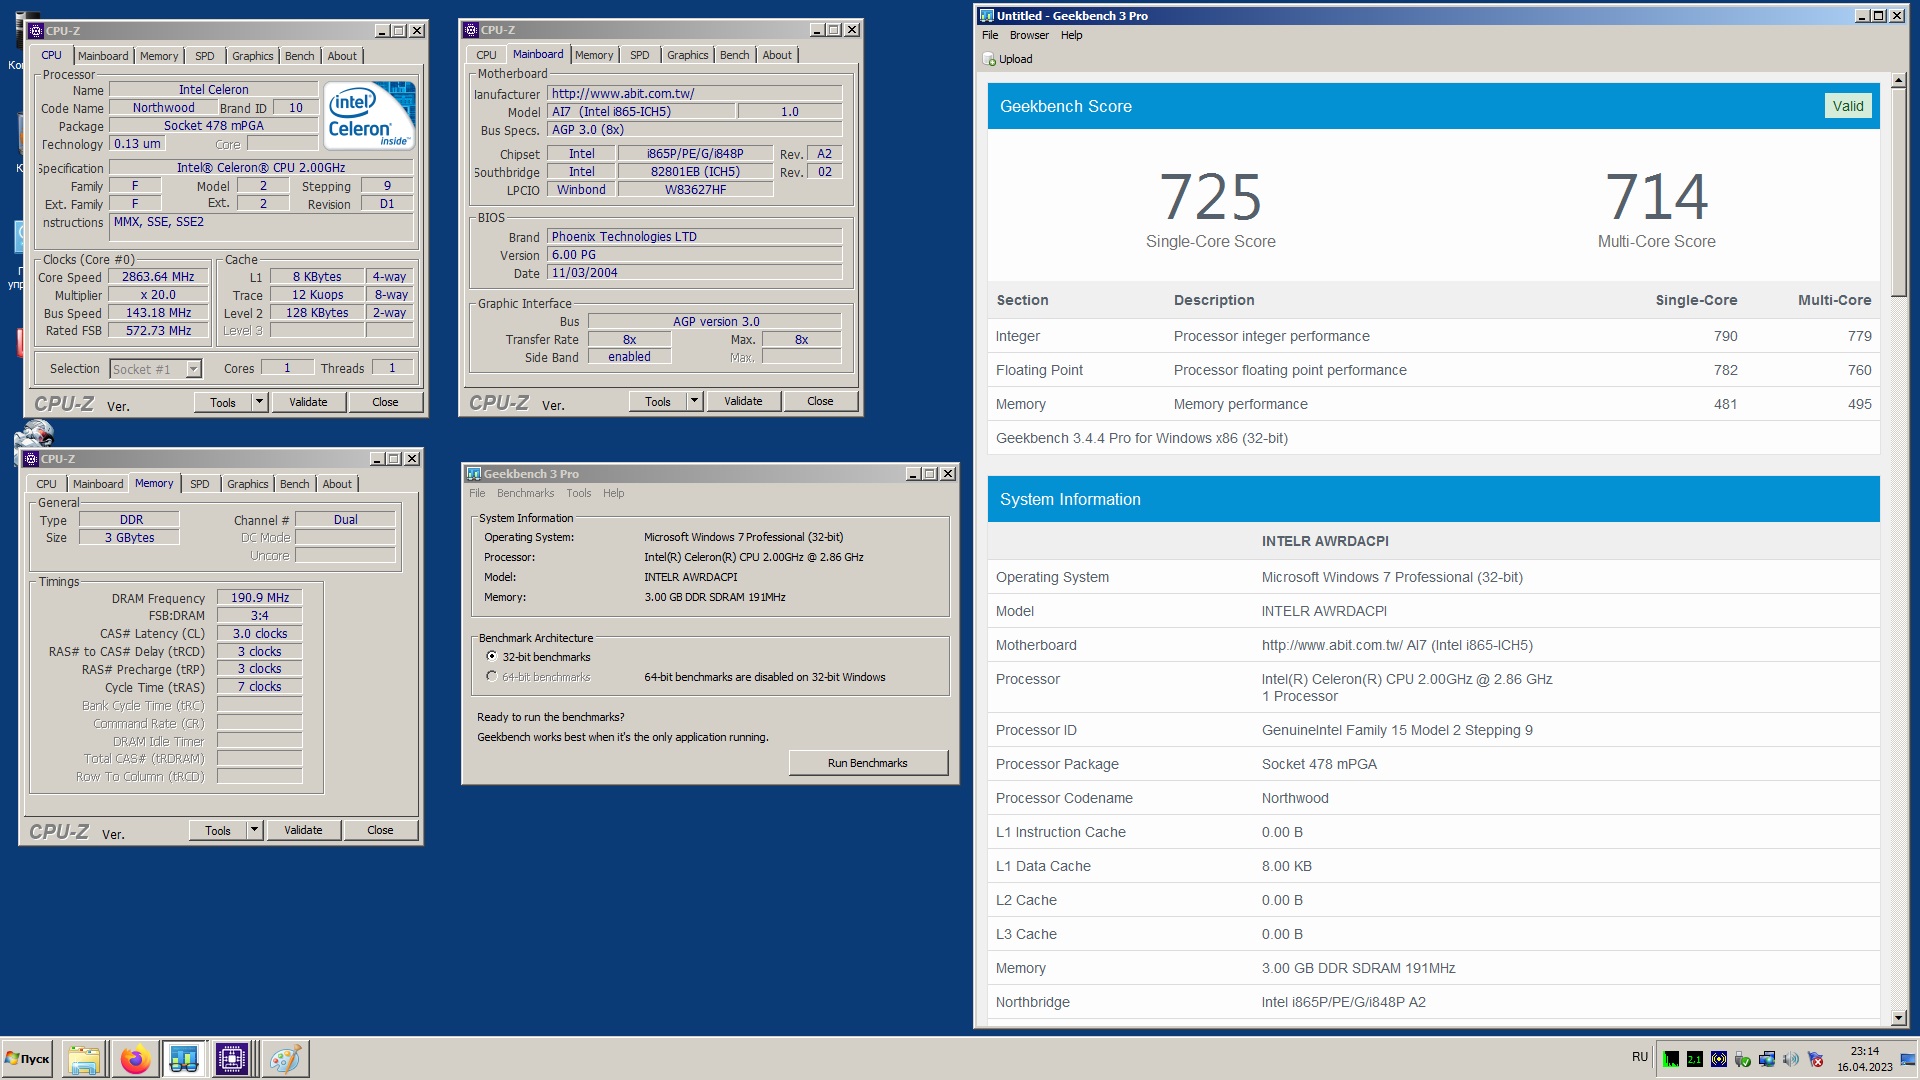Open Tools menu in small Geekbench window
1920x1080 pixels.
pyautogui.click(x=579, y=493)
